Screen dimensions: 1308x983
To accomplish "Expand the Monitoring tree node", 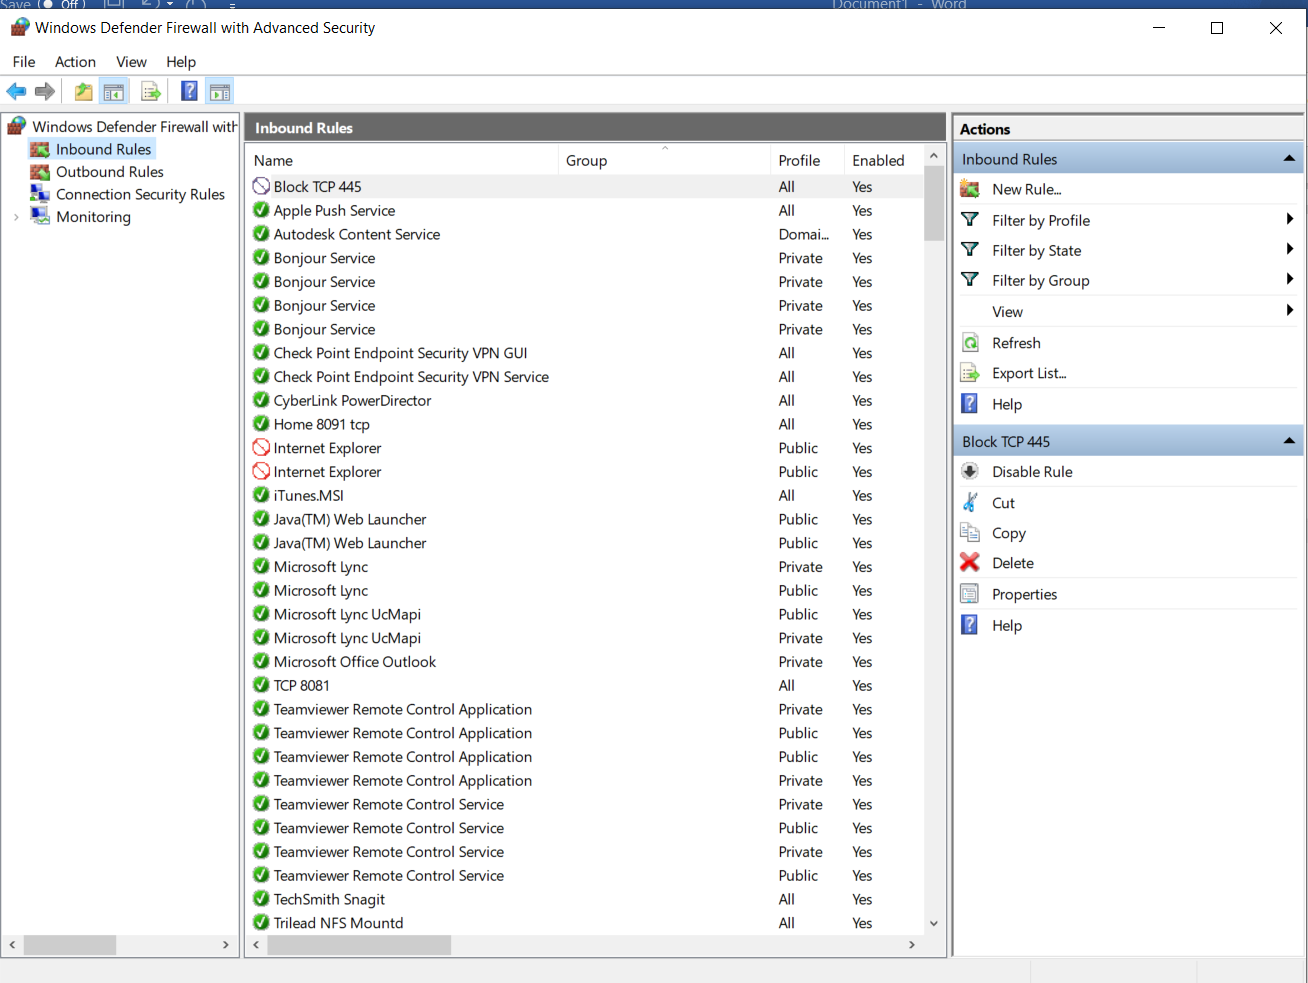I will click(16, 217).
